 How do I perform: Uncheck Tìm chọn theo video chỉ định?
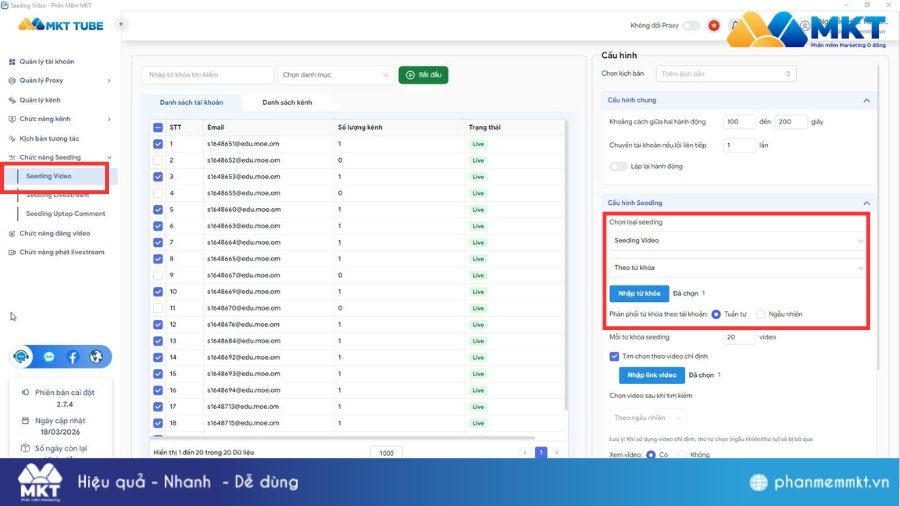pyautogui.click(x=615, y=355)
